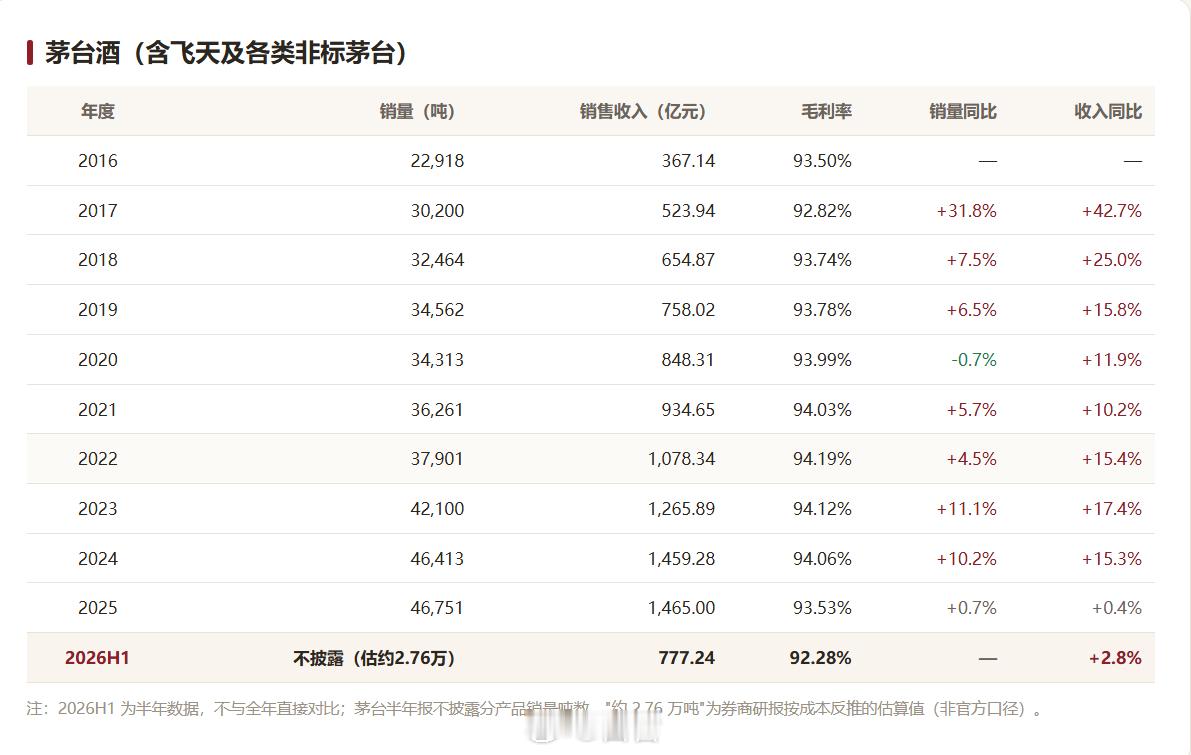Click the 不披露（估约2.76万） cell

point(374,659)
